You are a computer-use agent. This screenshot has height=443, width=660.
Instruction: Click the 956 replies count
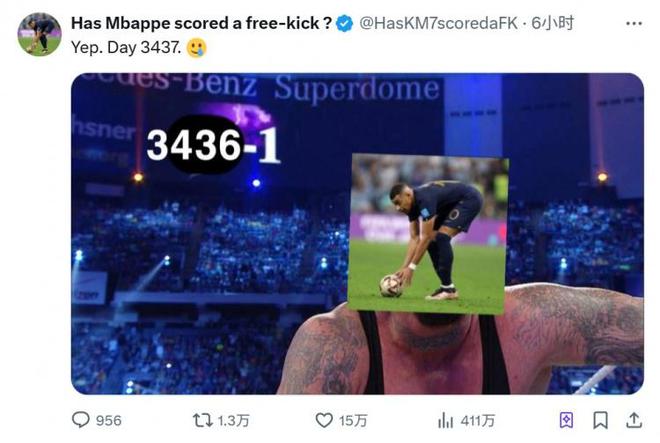[109, 421]
